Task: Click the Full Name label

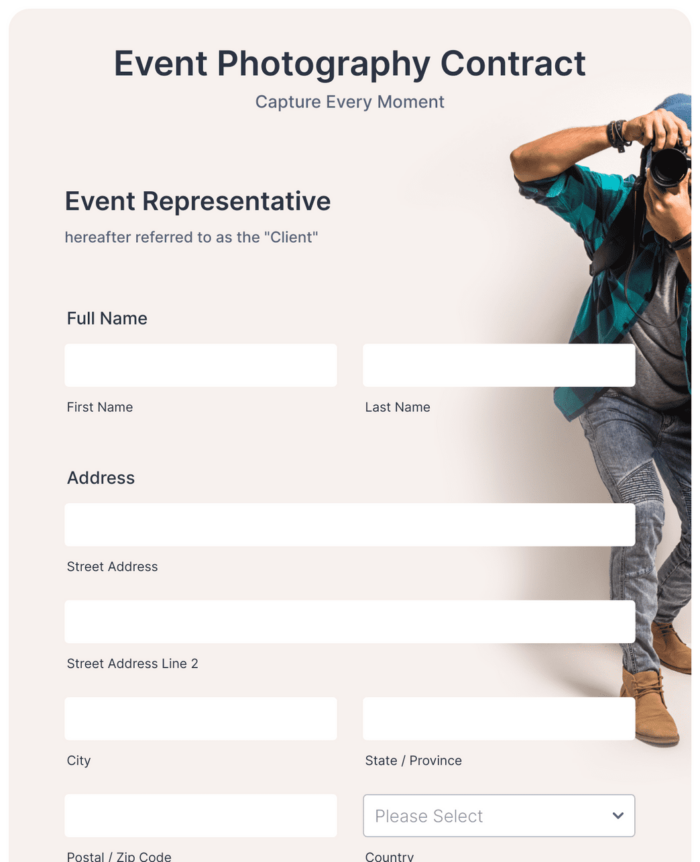Action: click(107, 318)
